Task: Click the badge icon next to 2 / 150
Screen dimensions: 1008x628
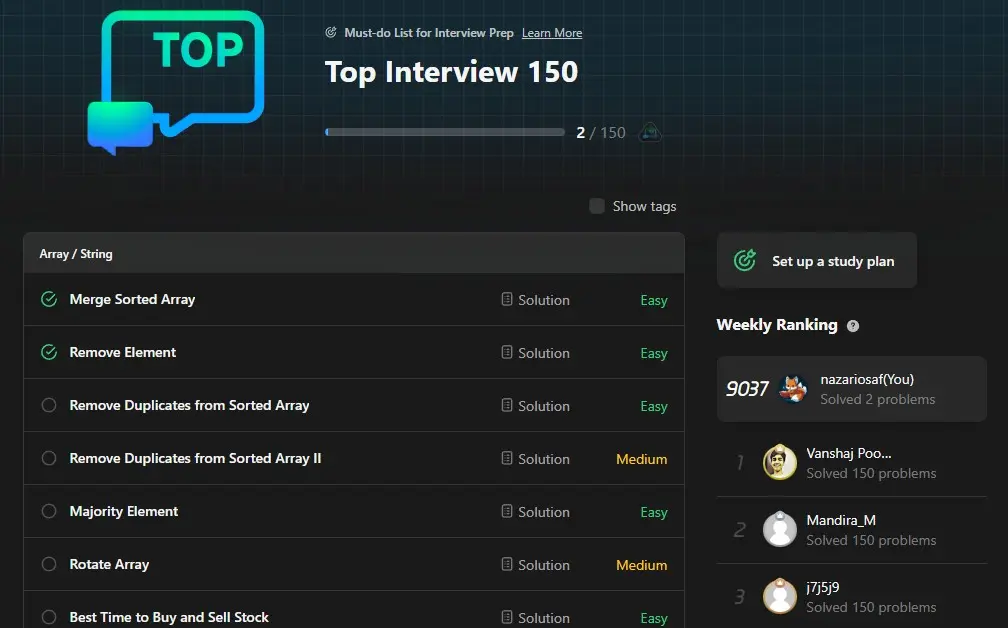Action: pyautogui.click(x=650, y=132)
